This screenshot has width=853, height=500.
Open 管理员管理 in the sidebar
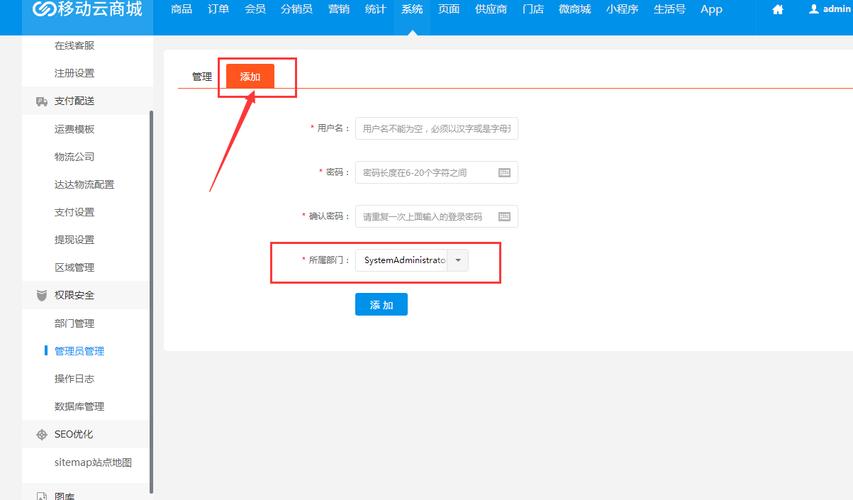(79, 351)
